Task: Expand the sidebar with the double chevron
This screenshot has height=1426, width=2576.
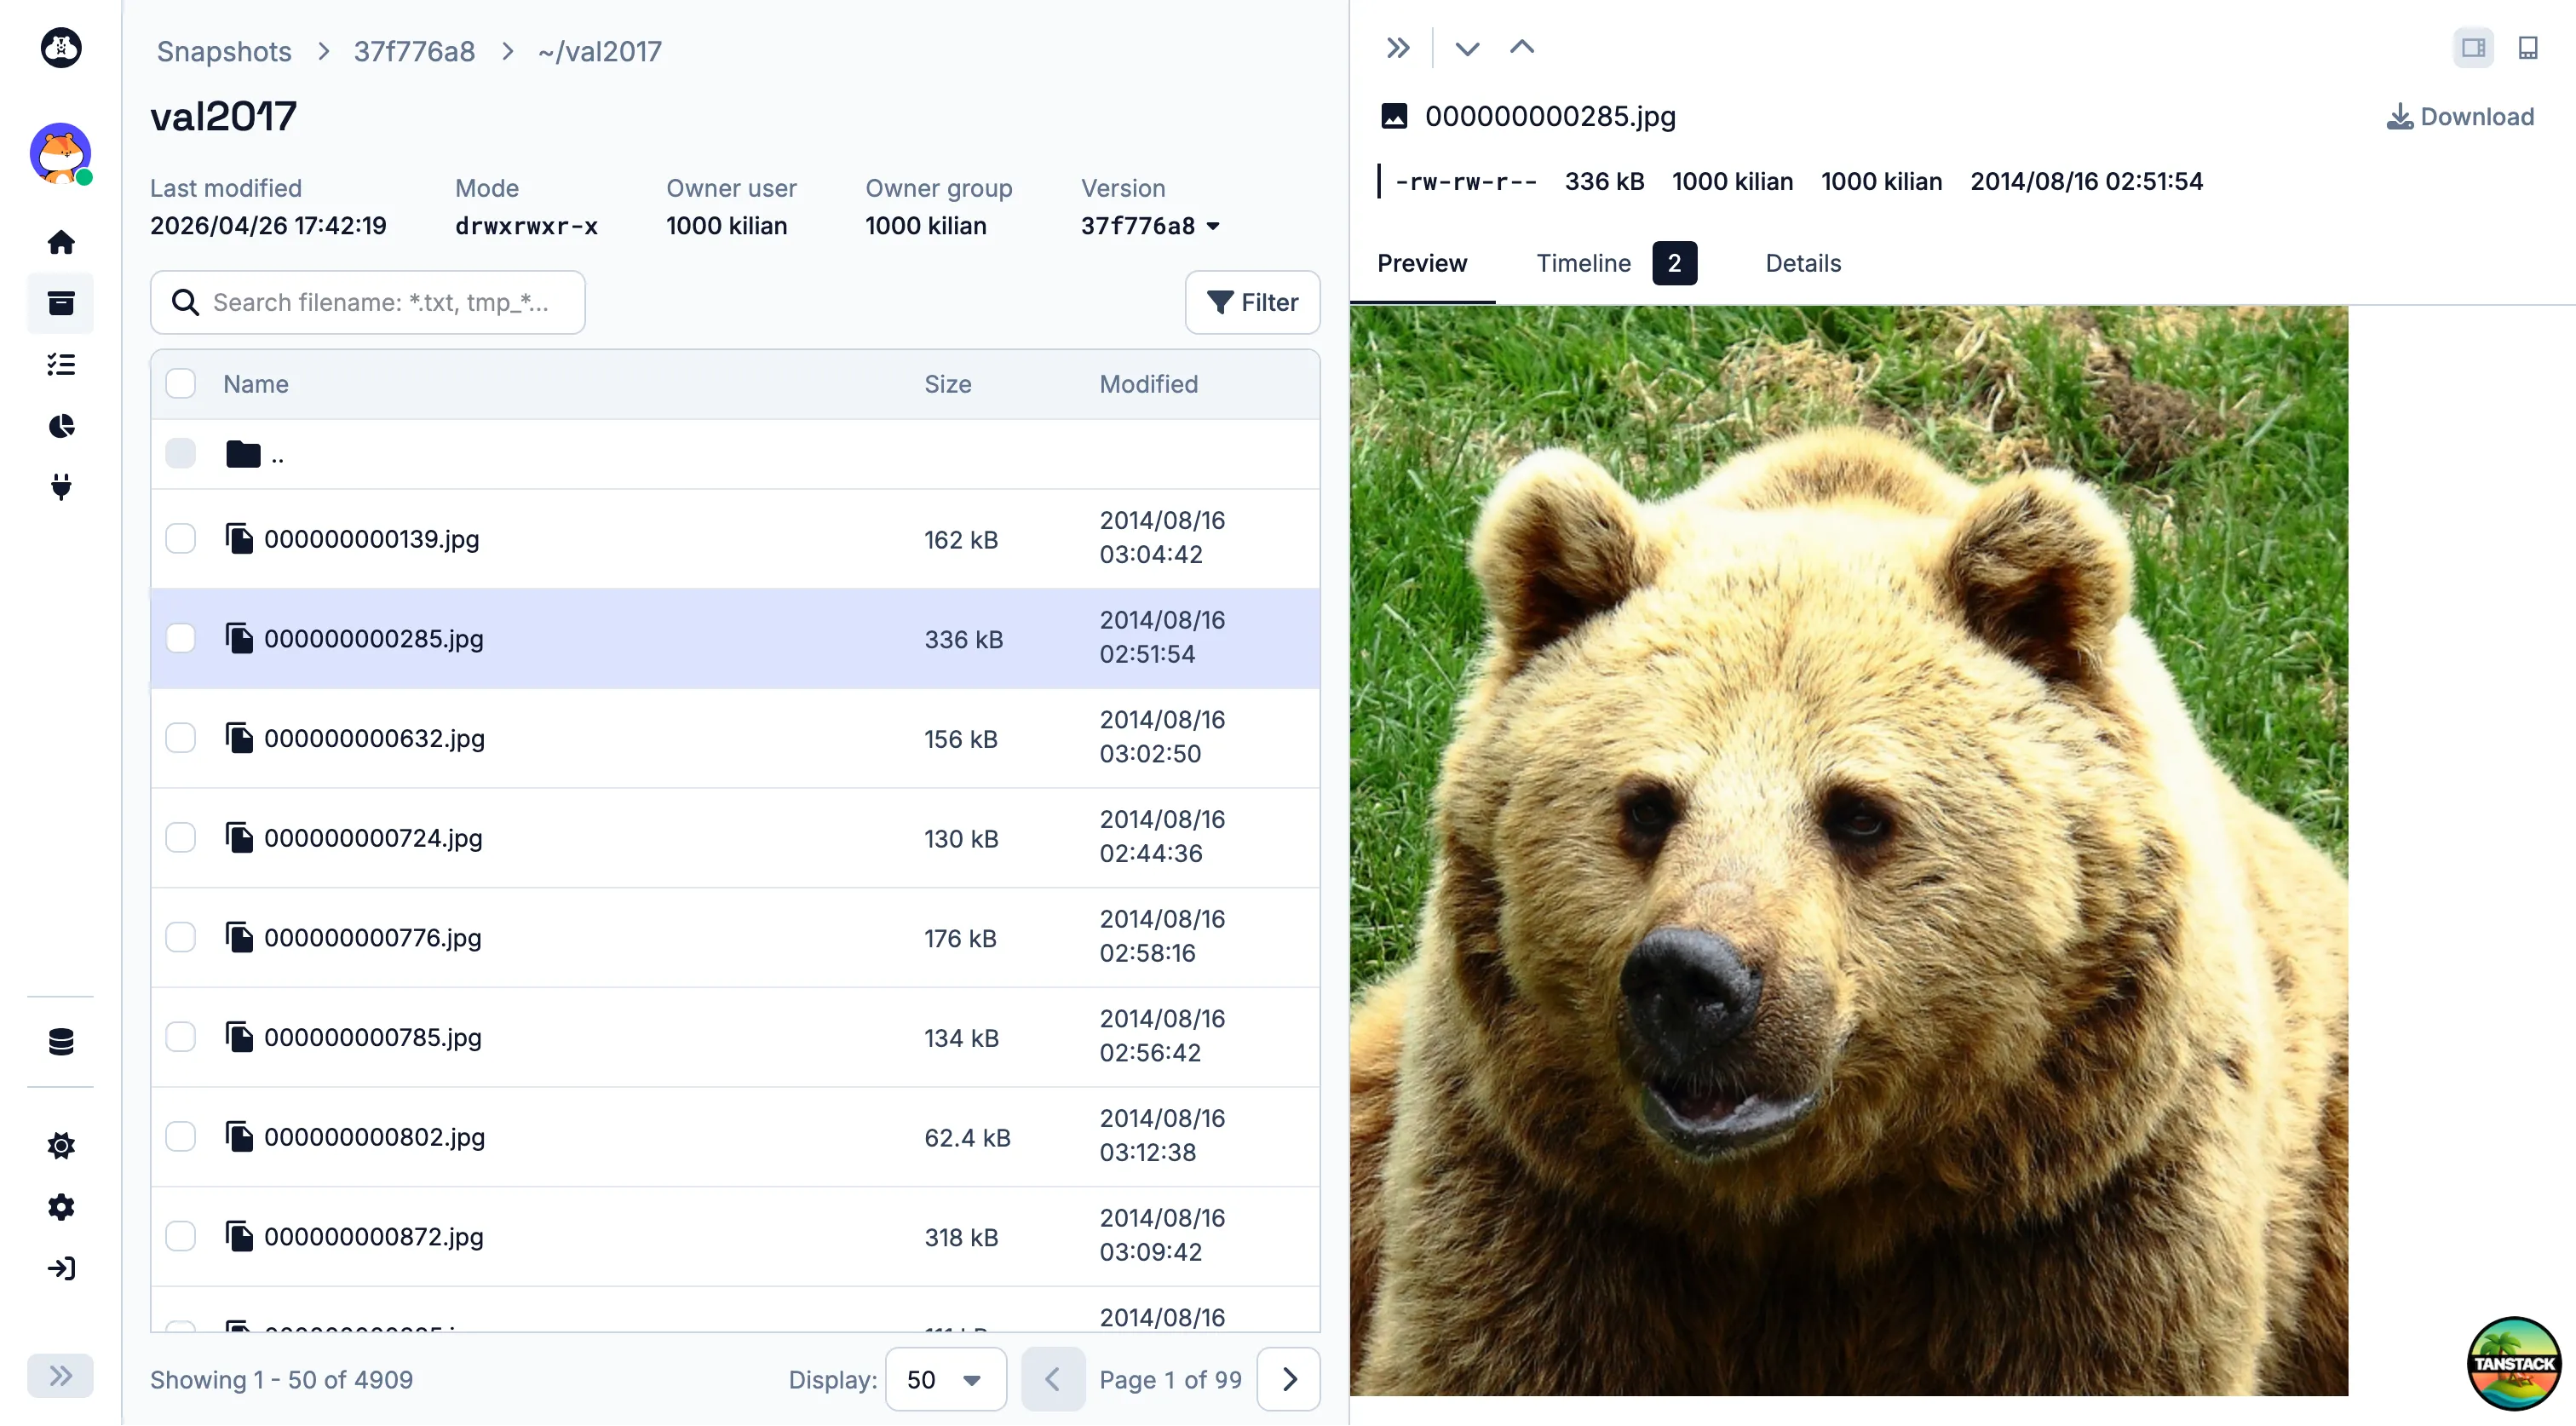Action: 61,1376
